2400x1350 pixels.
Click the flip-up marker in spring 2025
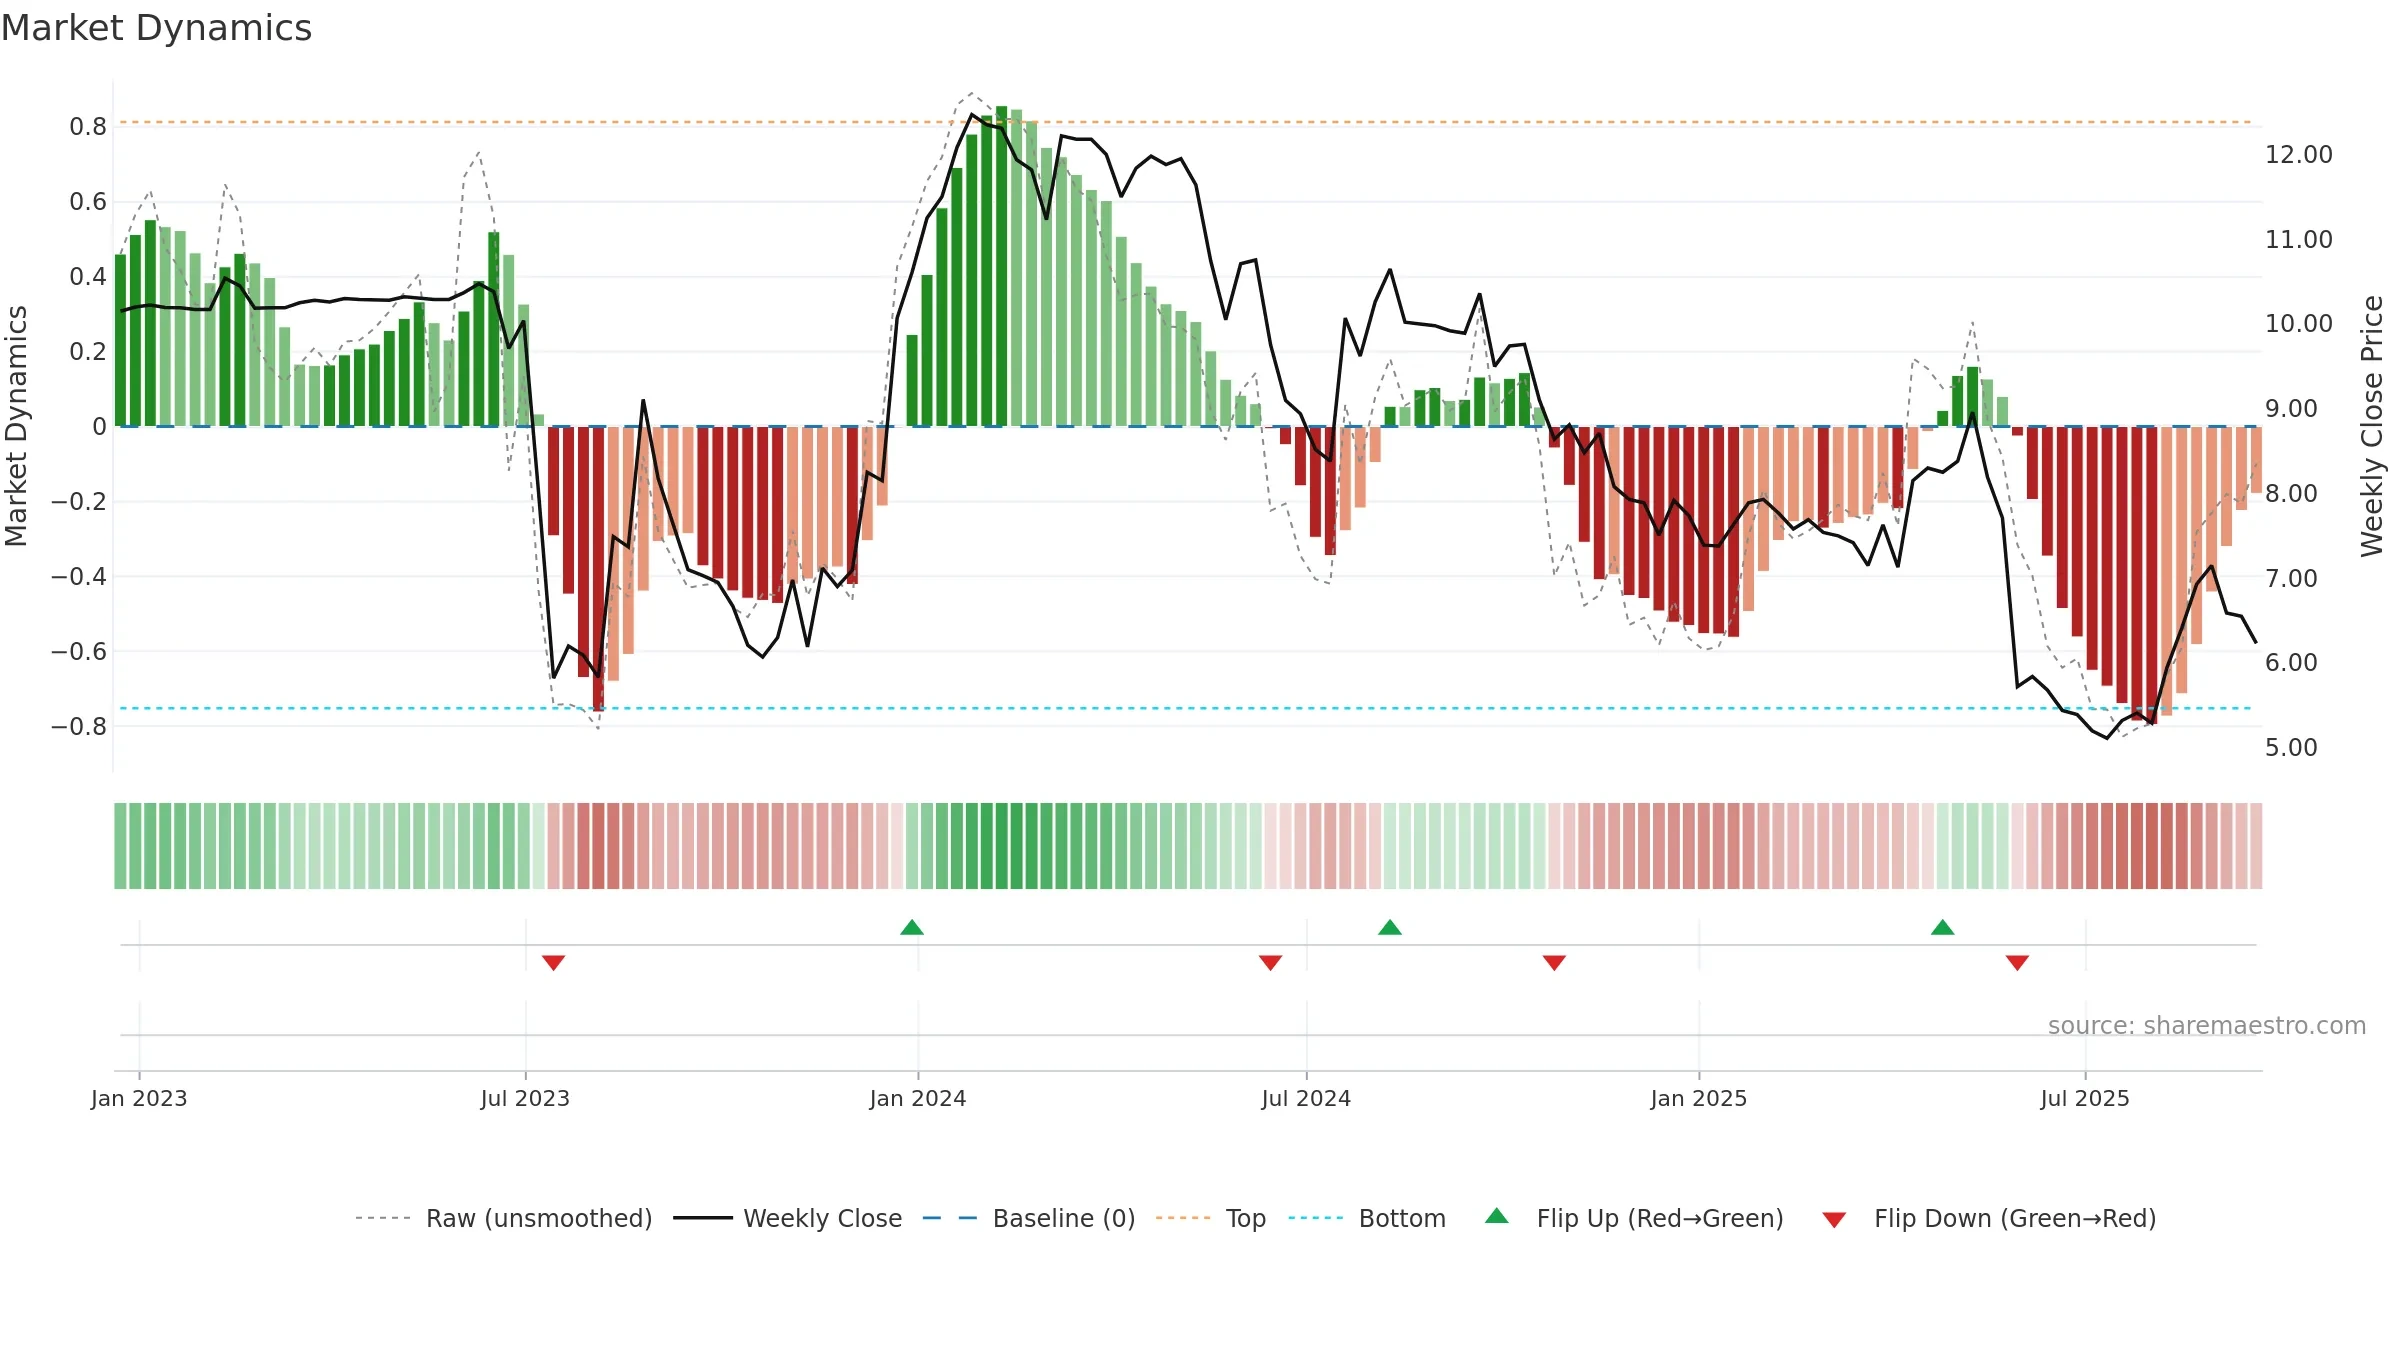pyautogui.click(x=1943, y=927)
